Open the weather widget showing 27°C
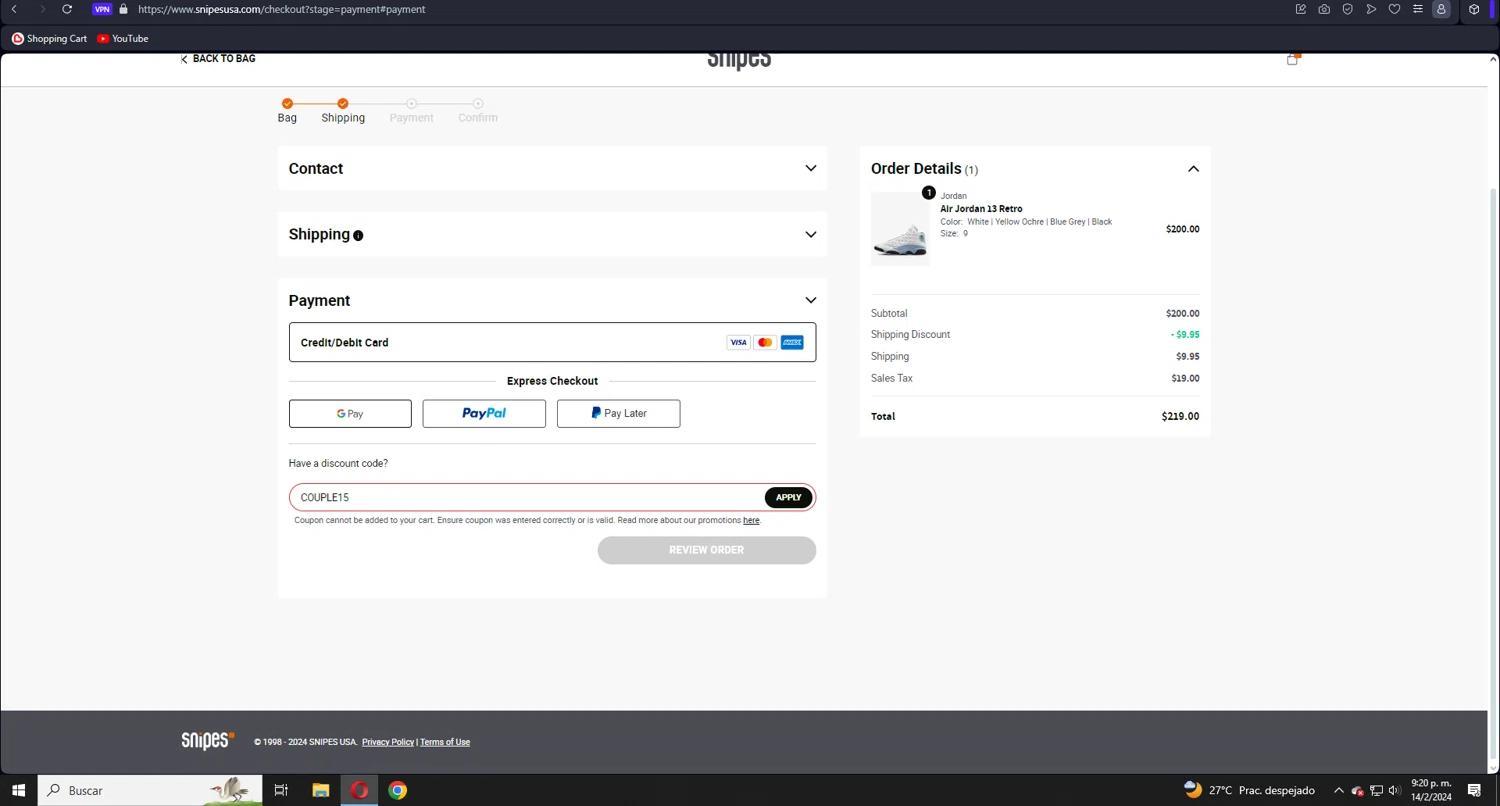The width and height of the screenshot is (1500, 806). [1249, 790]
